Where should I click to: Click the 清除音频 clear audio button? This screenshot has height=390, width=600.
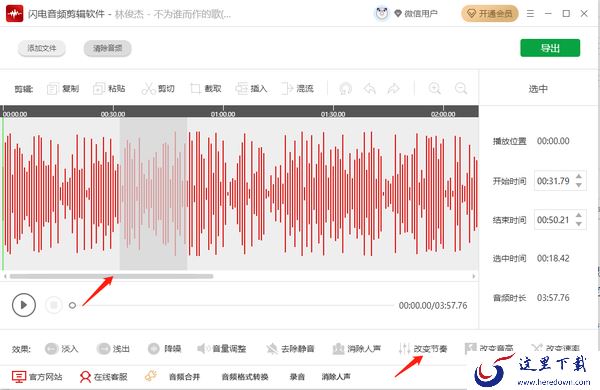108,48
